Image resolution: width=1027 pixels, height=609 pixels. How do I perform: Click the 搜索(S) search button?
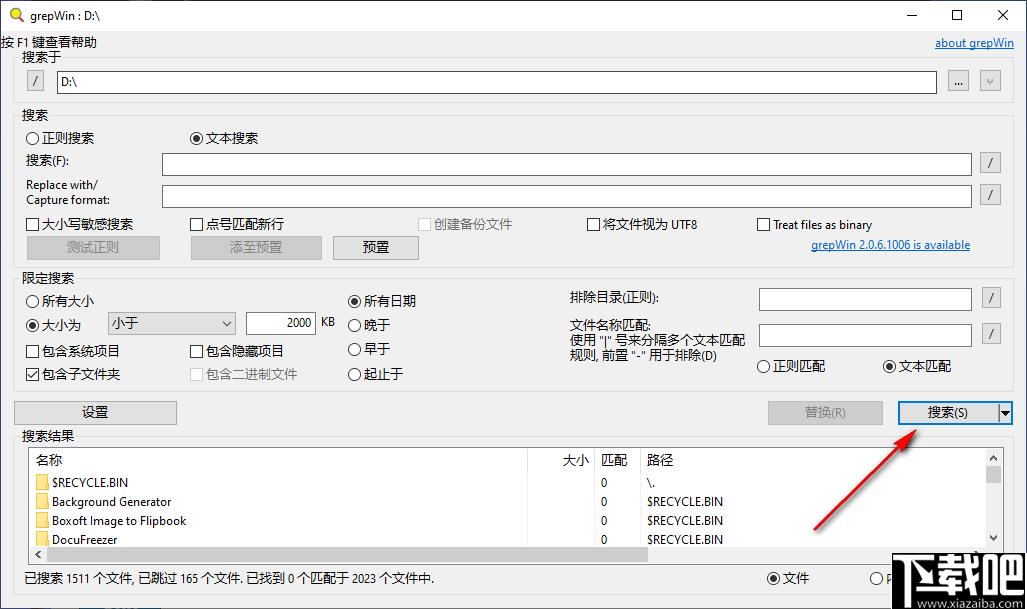tap(948, 413)
